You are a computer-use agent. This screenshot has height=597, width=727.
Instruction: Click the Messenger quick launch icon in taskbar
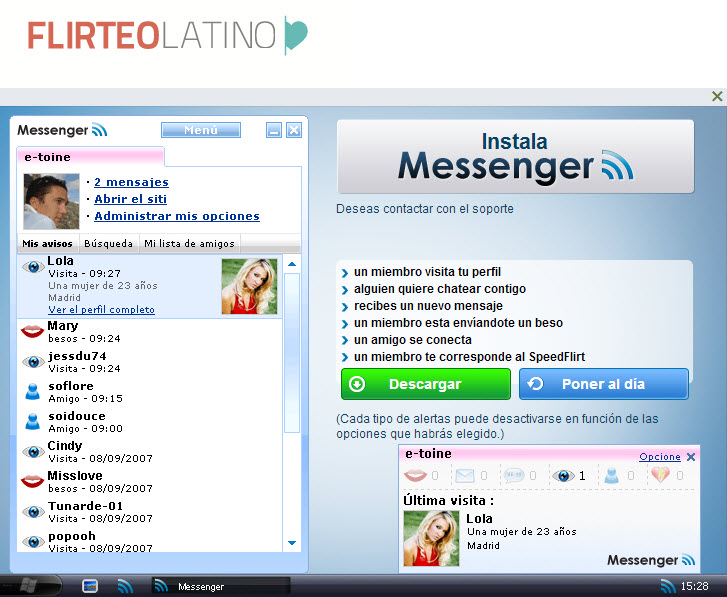point(125,586)
